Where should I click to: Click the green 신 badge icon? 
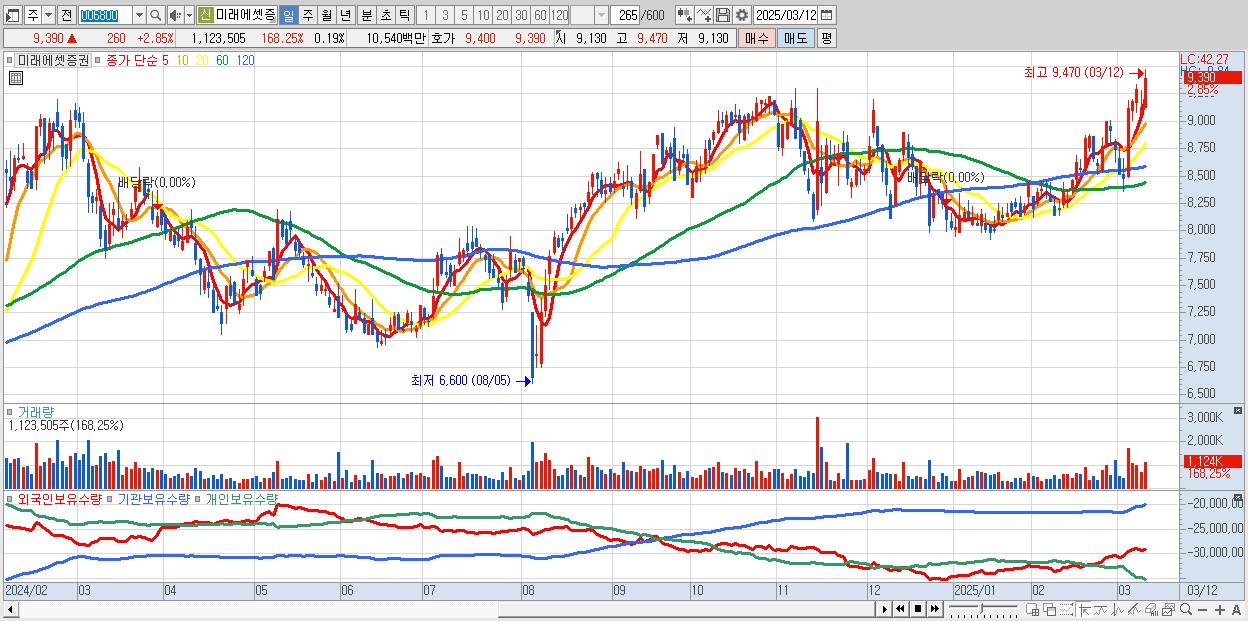tap(206, 15)
